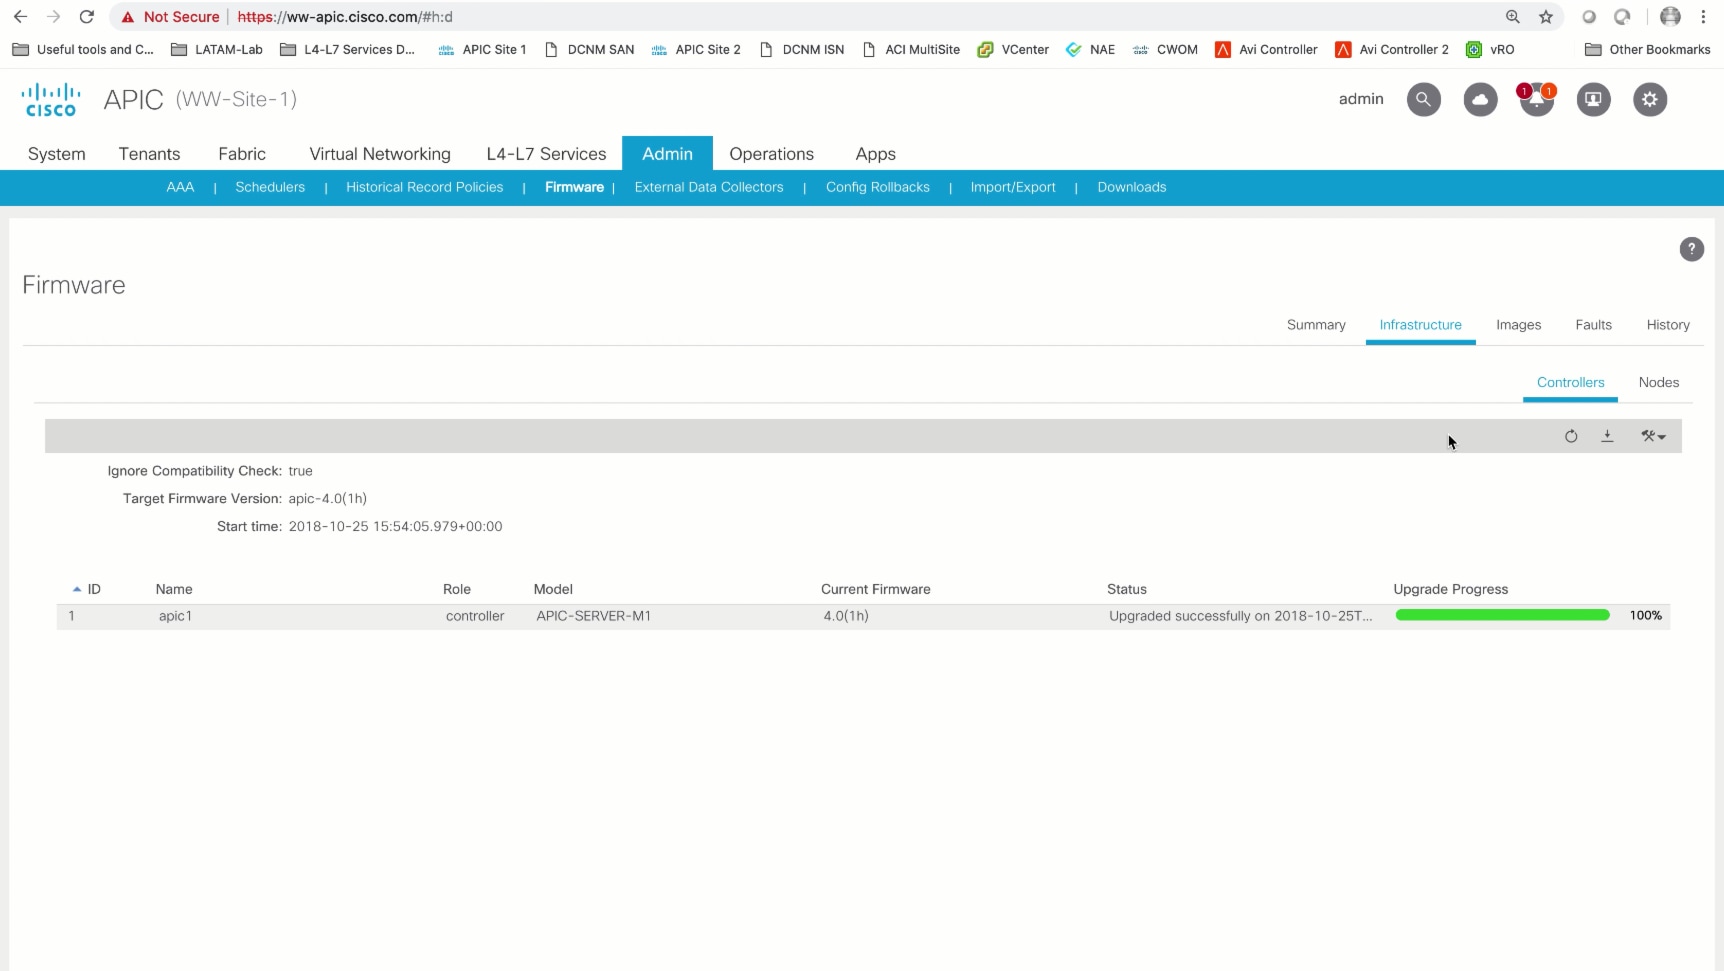
Task: Open the Chrome three-dot menu
Action: pos(1703,17)
